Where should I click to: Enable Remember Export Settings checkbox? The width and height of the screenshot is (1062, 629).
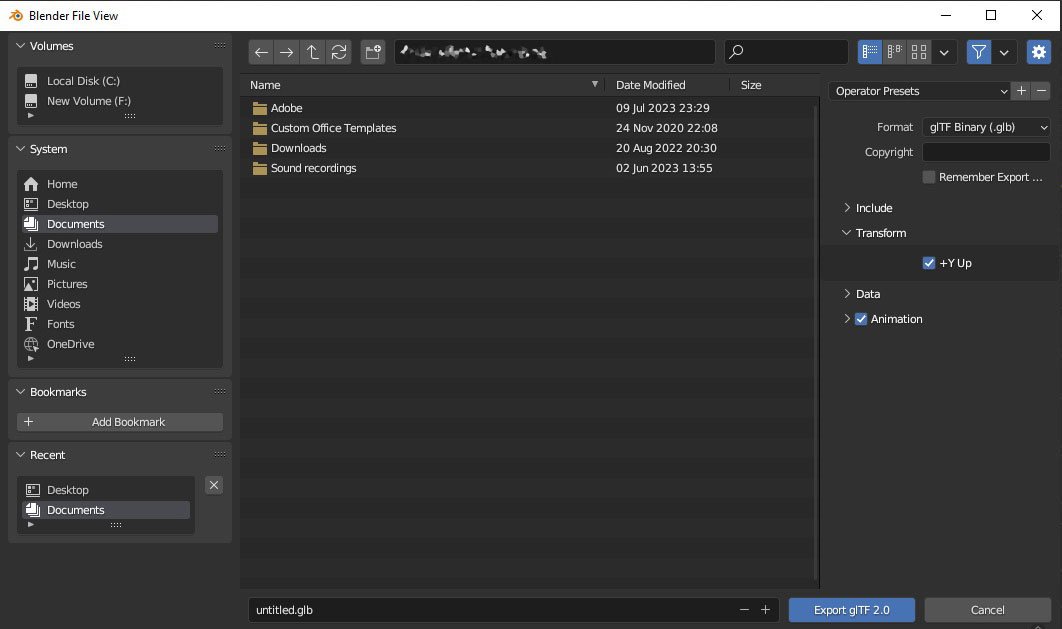(929, 177)
